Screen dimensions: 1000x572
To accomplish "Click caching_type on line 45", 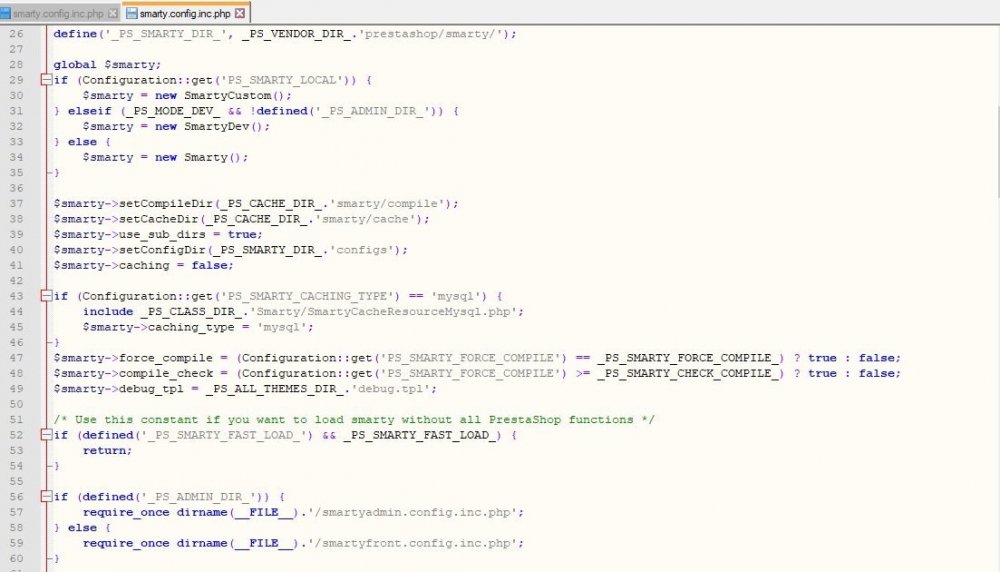I will click(191, 327).
